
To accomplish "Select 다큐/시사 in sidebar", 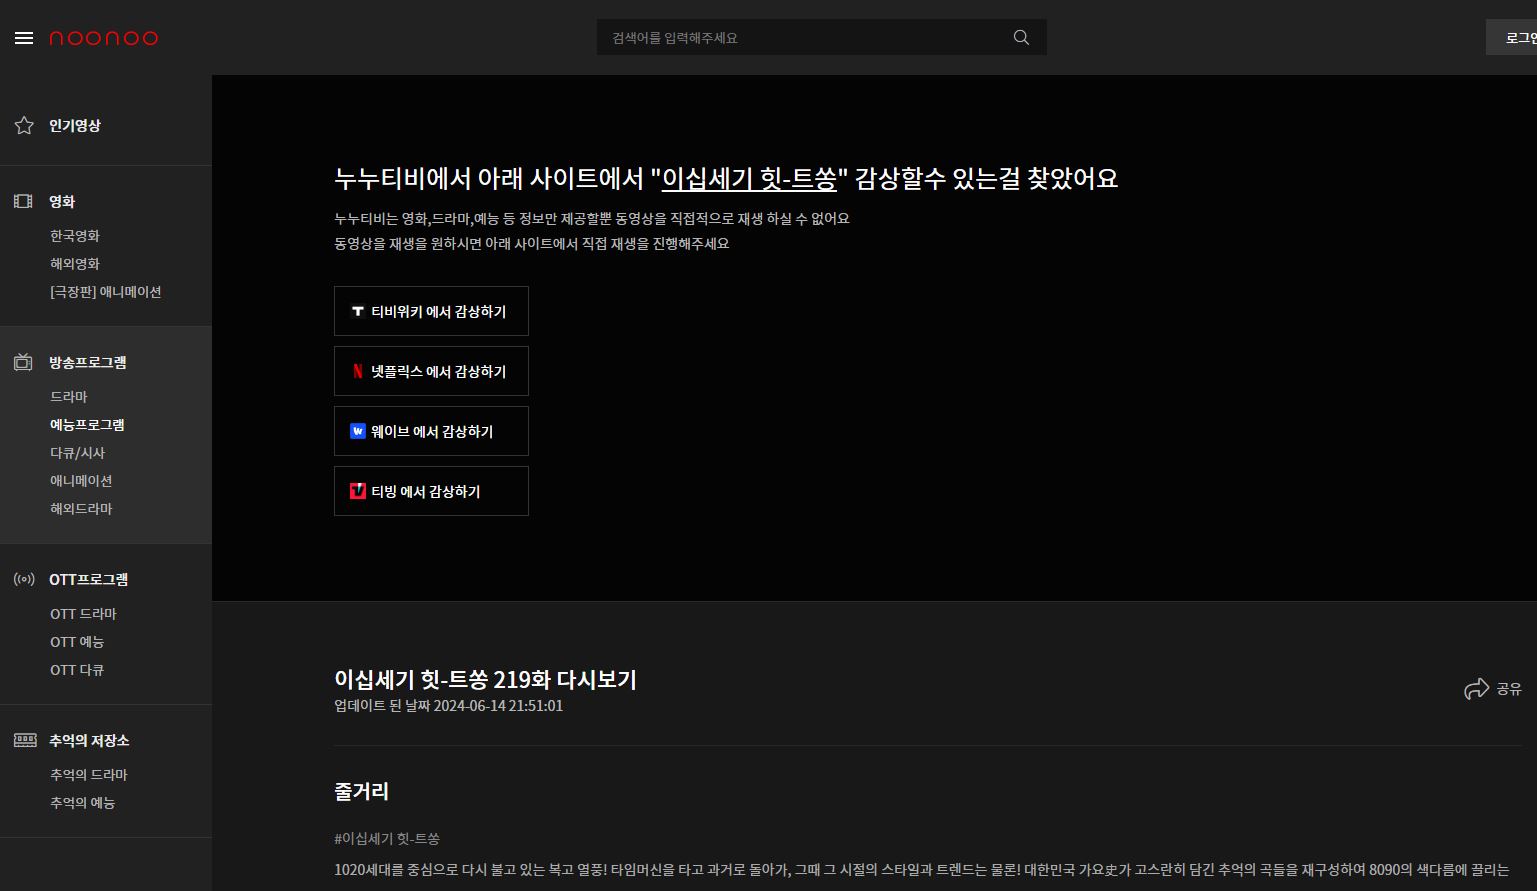I will pyautogui.click(x=78, y=452).
